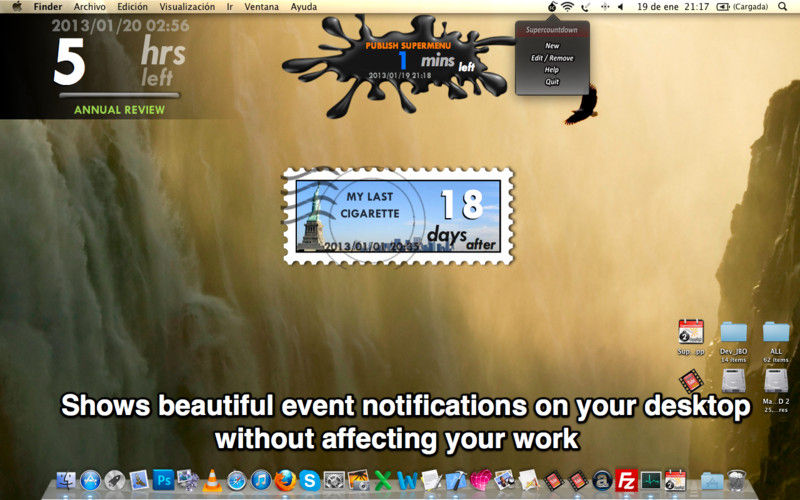Click the ANNUAL REVIEW green label
Screen dimensions: 800x500
click(x=119, y=110)
